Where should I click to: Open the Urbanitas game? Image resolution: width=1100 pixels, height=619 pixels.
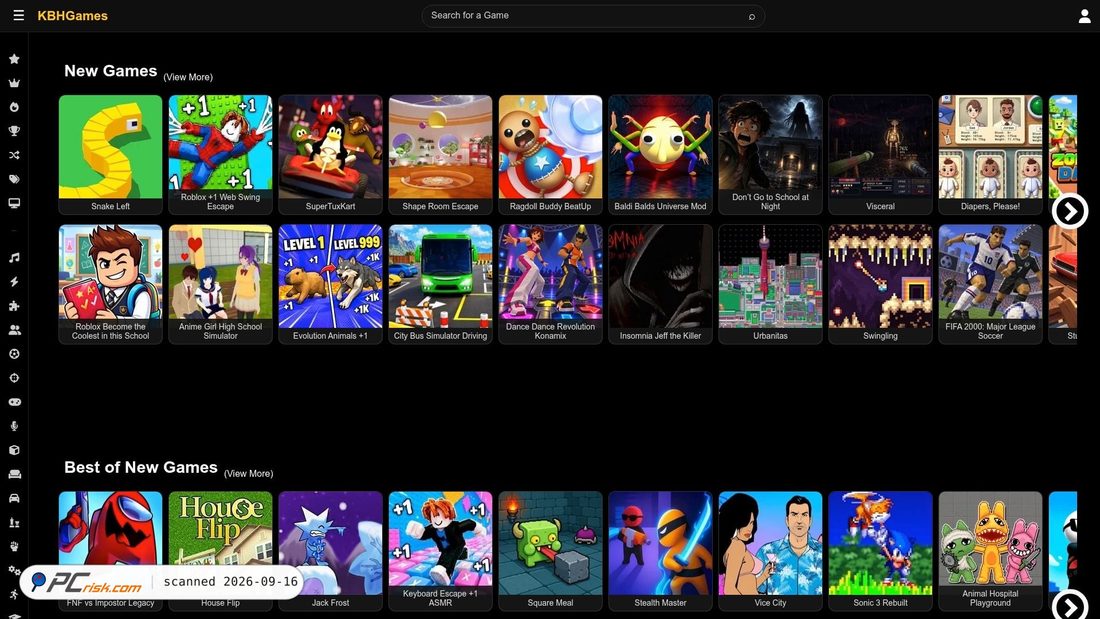(x=770, y=284)
